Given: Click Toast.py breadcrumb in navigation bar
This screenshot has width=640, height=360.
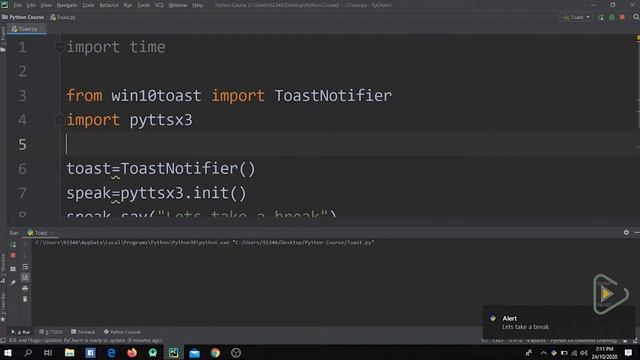Looking at the screenshot, I should pyautogui.click(x=63, y=17).
